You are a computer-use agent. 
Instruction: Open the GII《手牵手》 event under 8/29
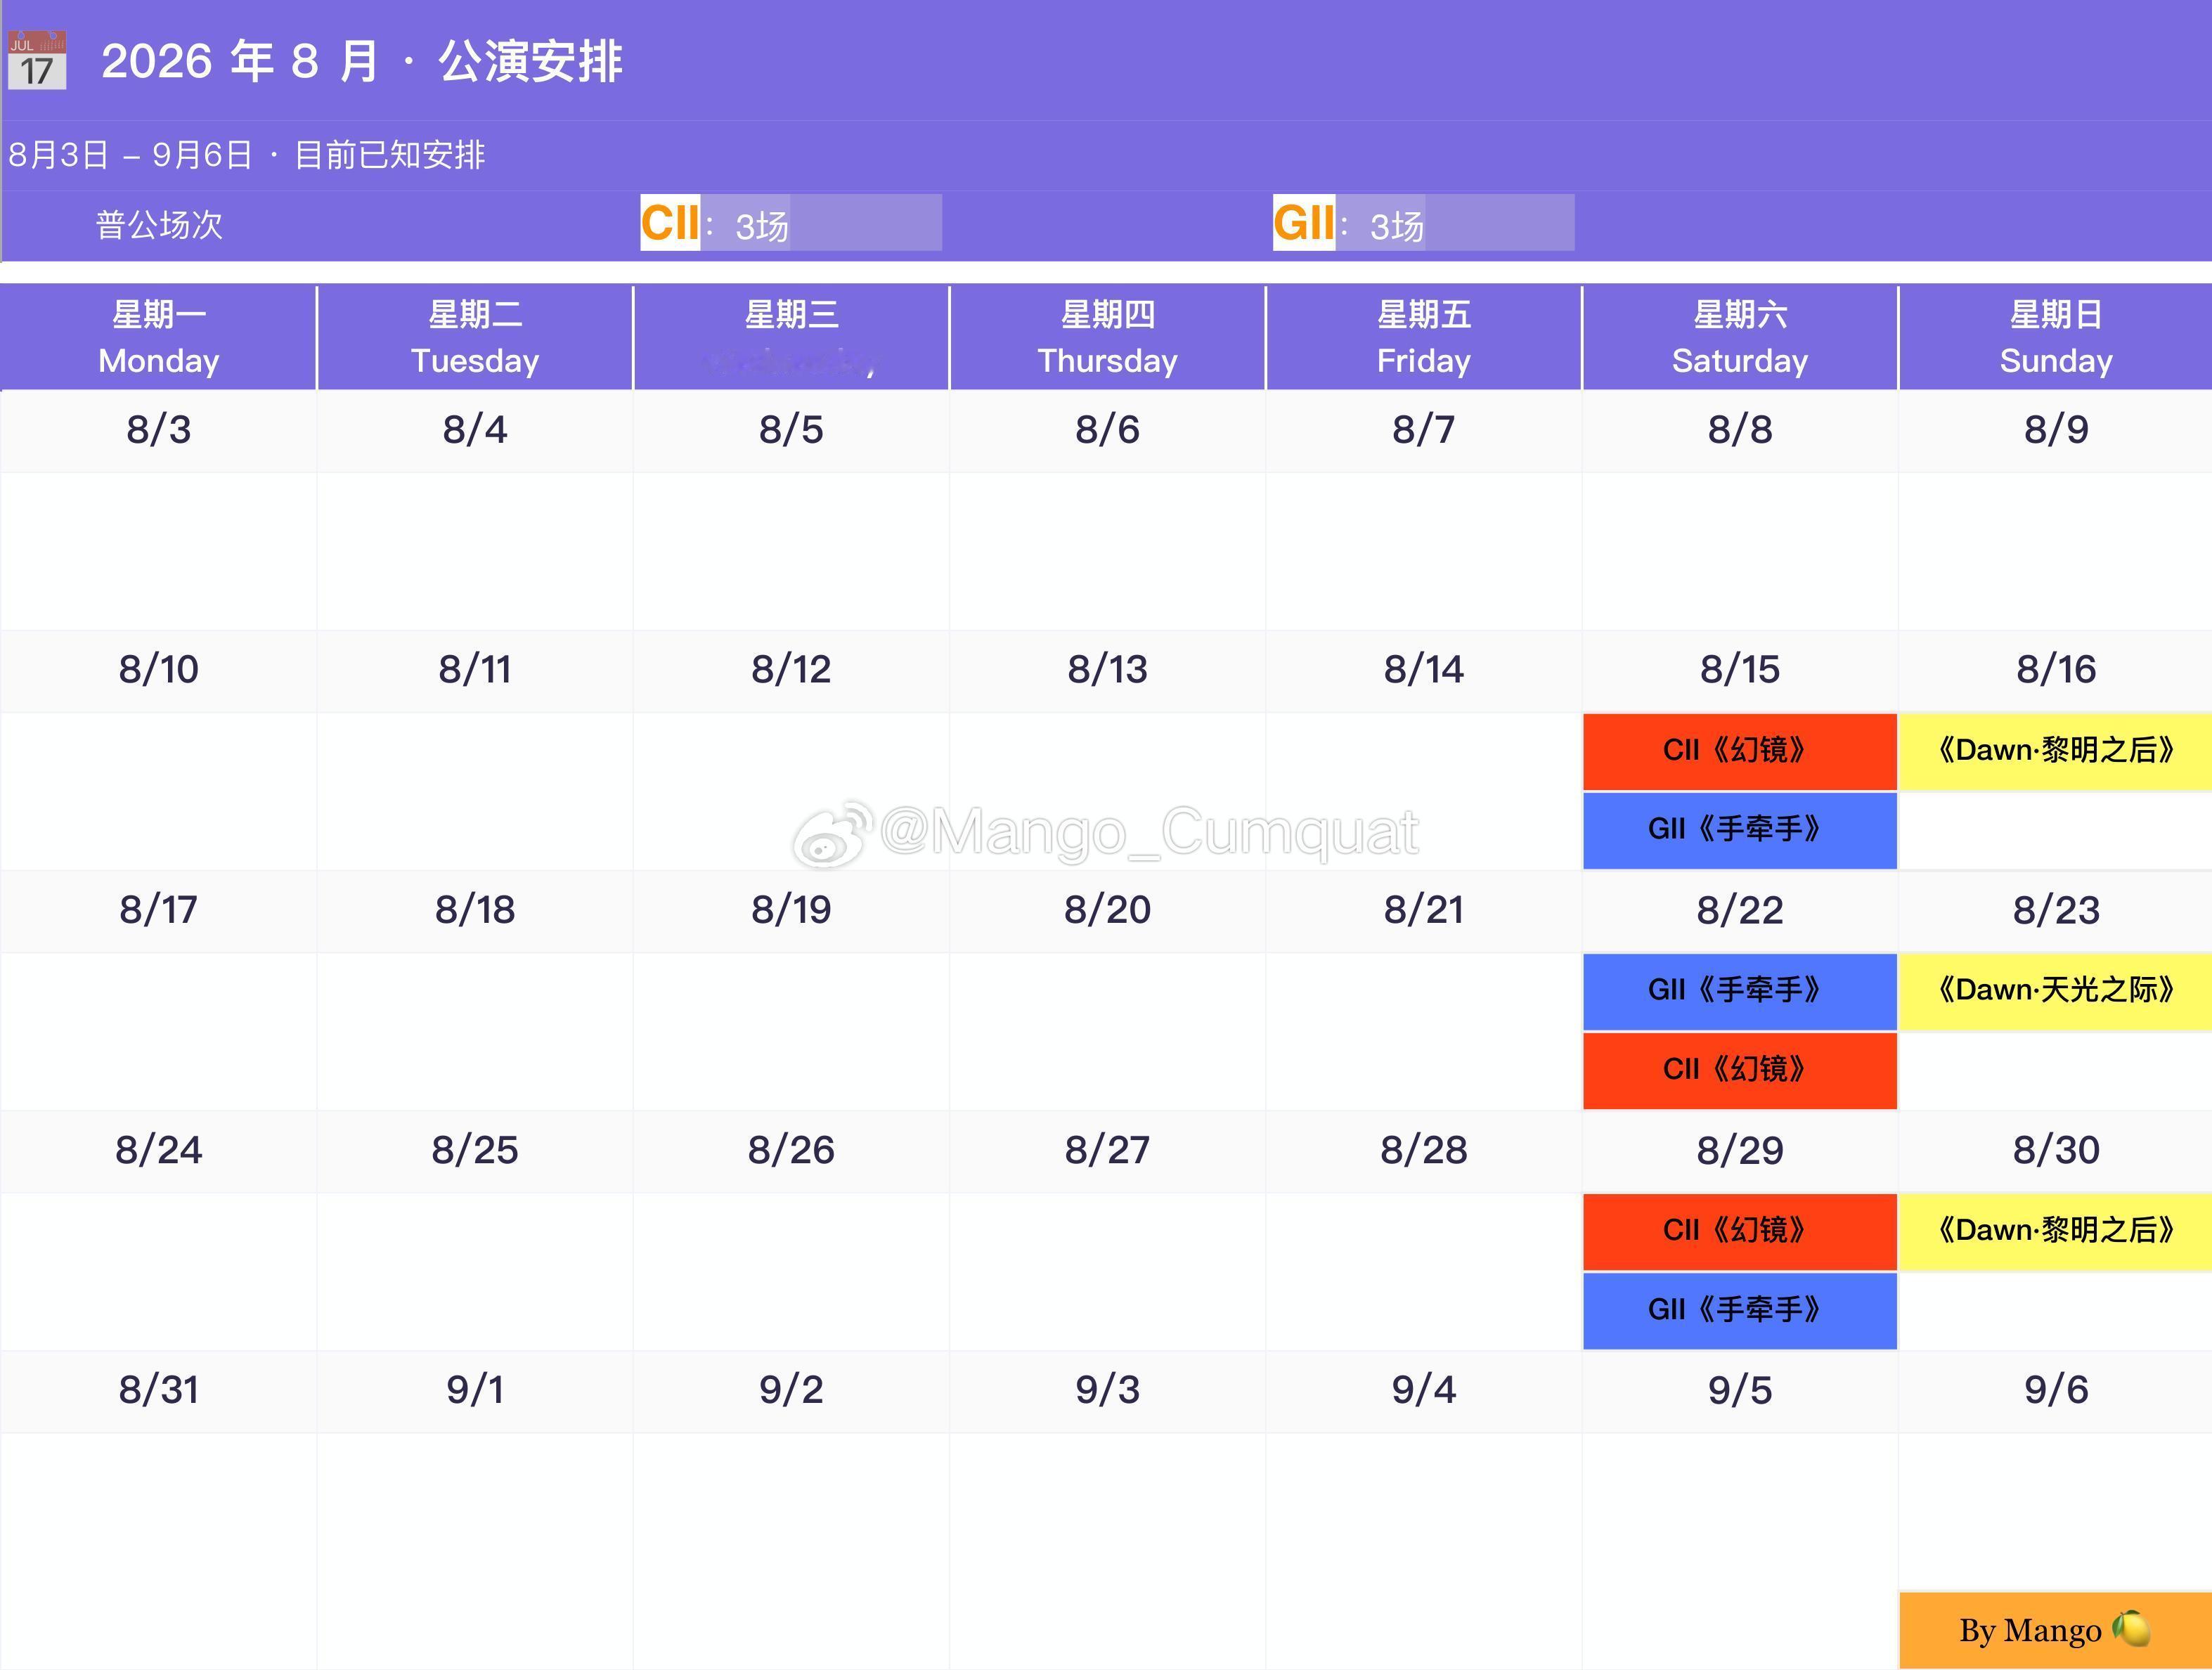tap(1740, 1310)
